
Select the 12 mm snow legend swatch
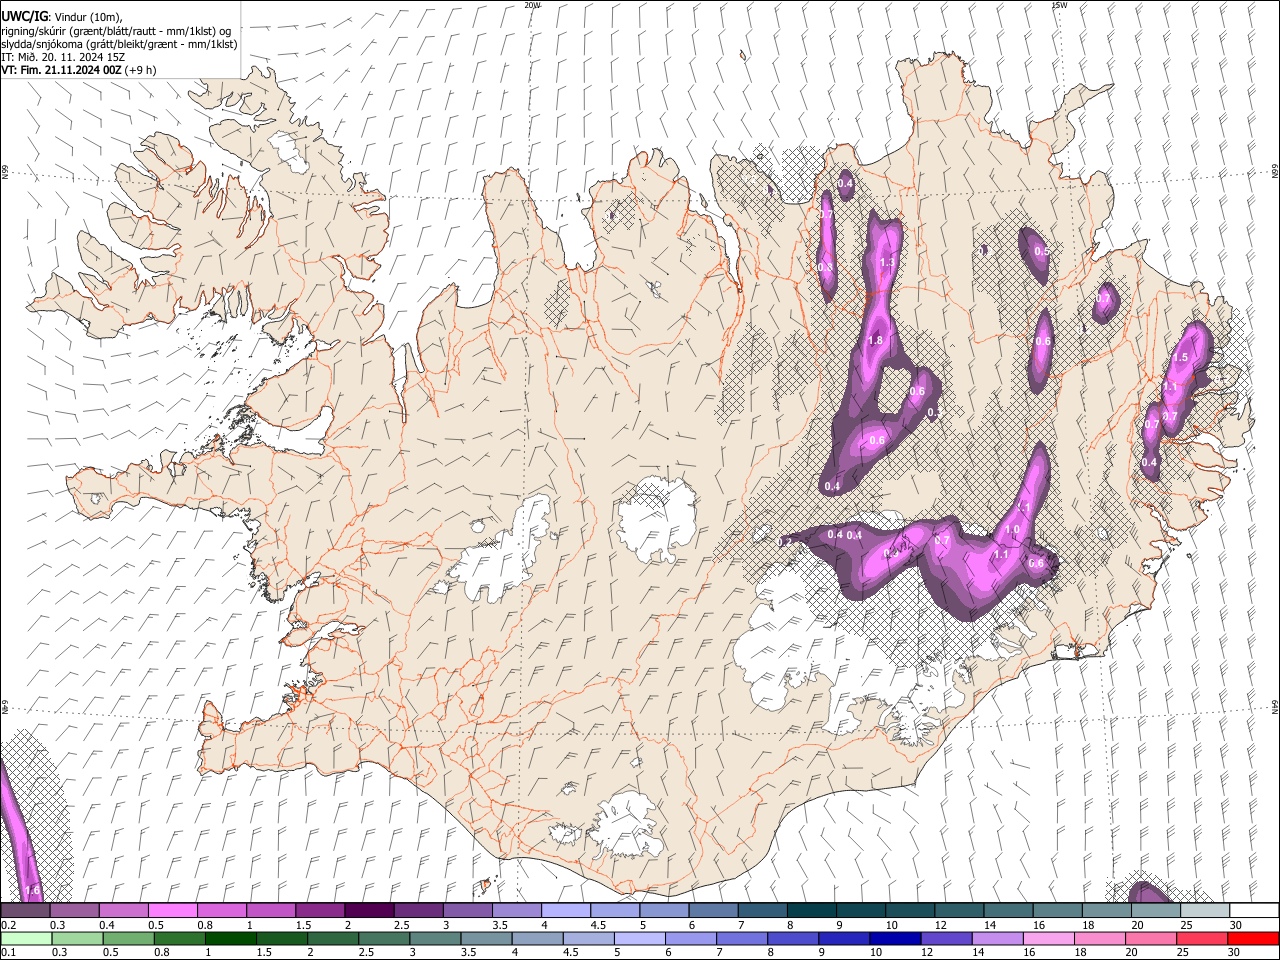point(960,910)
